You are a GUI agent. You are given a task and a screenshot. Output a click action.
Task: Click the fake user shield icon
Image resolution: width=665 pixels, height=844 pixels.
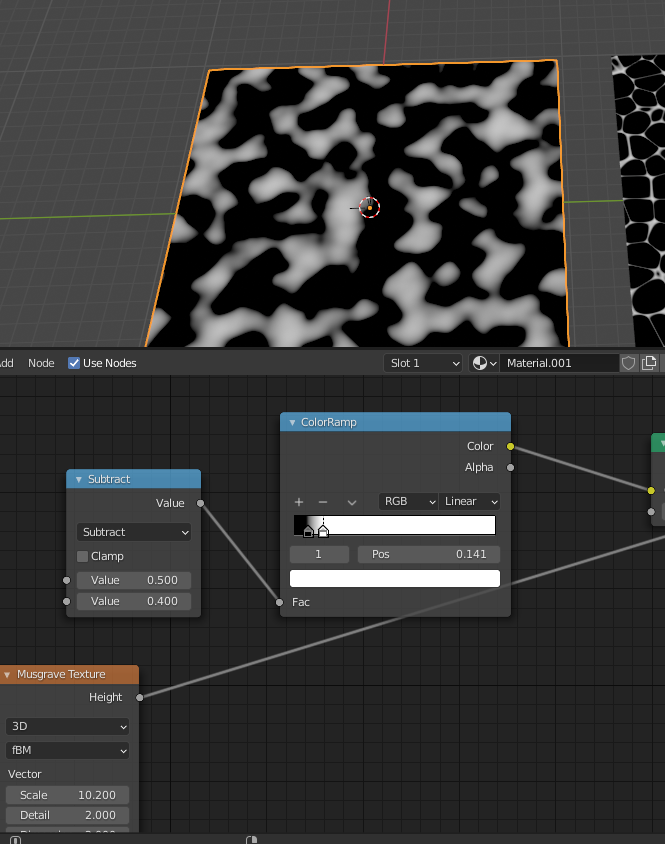tap(629, 363)
